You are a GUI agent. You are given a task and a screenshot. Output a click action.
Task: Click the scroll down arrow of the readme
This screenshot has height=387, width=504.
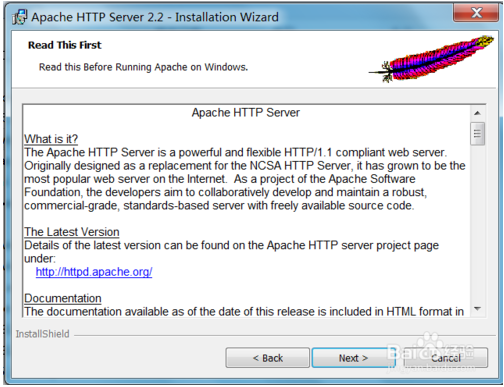477,309
